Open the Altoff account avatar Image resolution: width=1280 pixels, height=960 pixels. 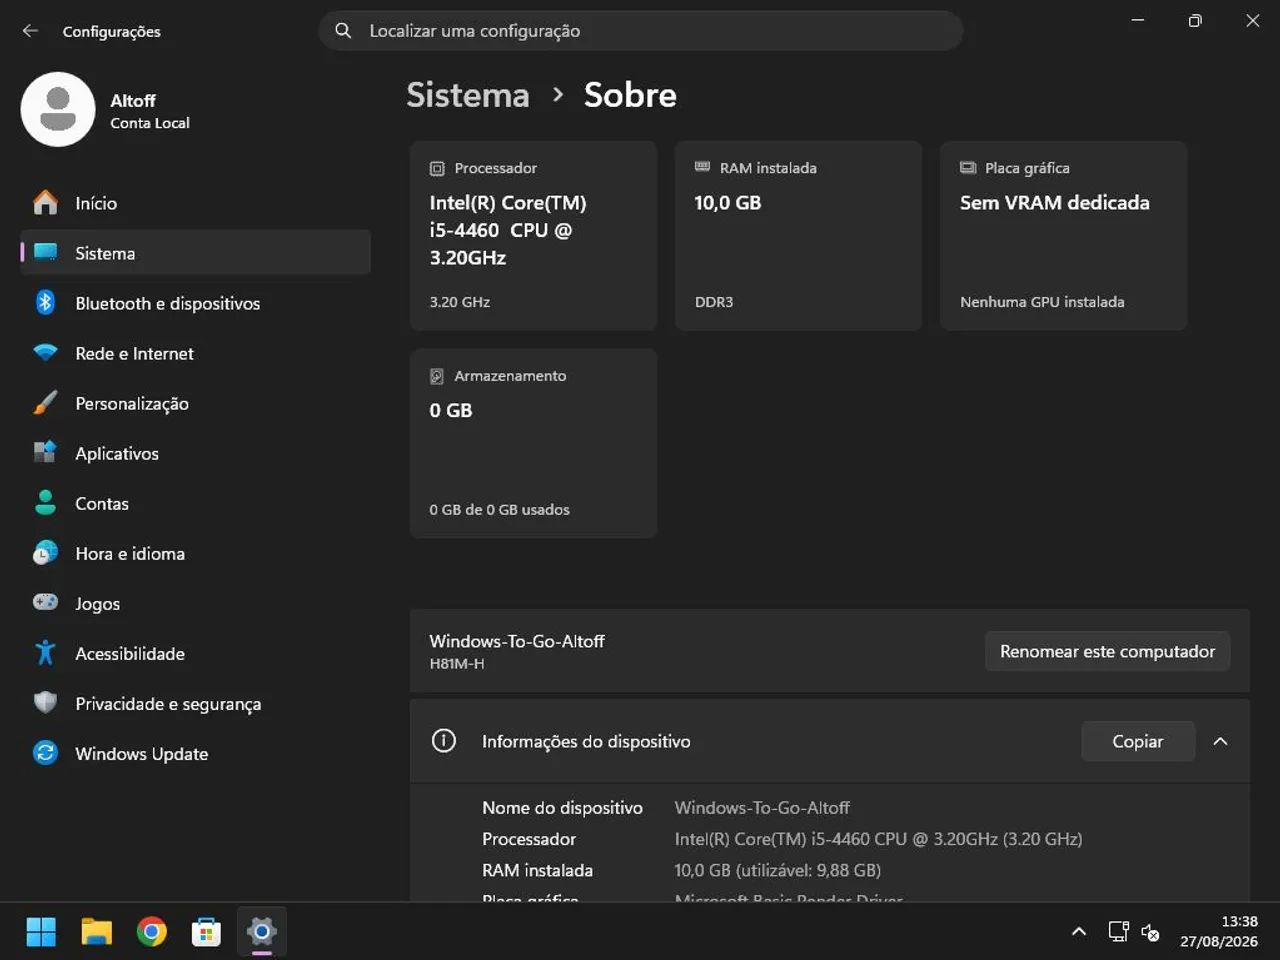point(58,109)
